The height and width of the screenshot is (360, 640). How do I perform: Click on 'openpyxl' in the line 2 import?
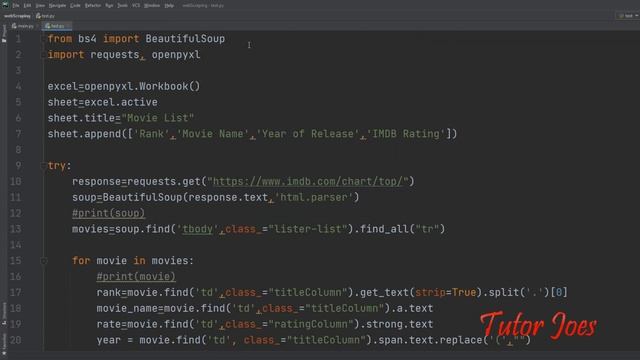[176, 55]
